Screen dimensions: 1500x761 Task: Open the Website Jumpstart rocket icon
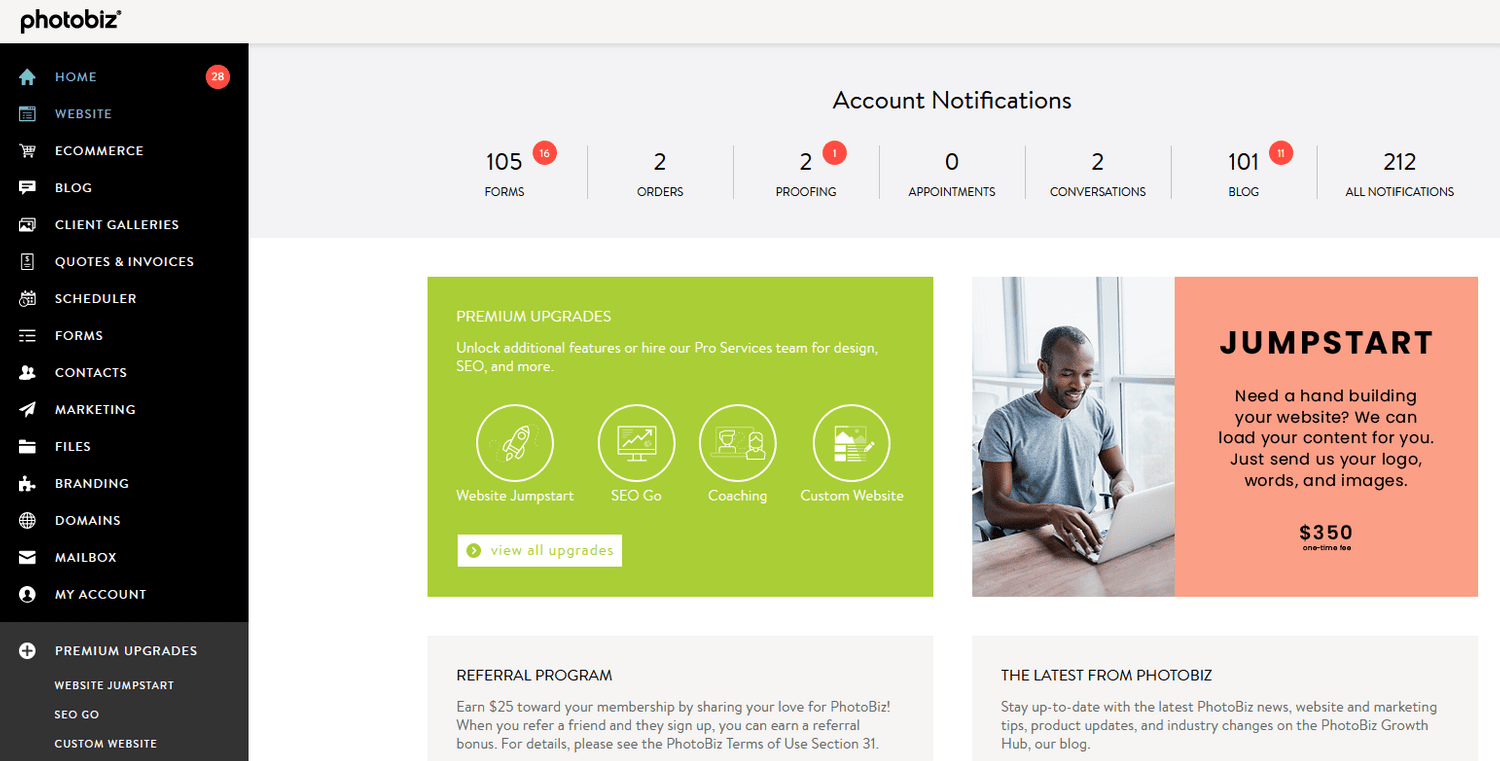515,442
